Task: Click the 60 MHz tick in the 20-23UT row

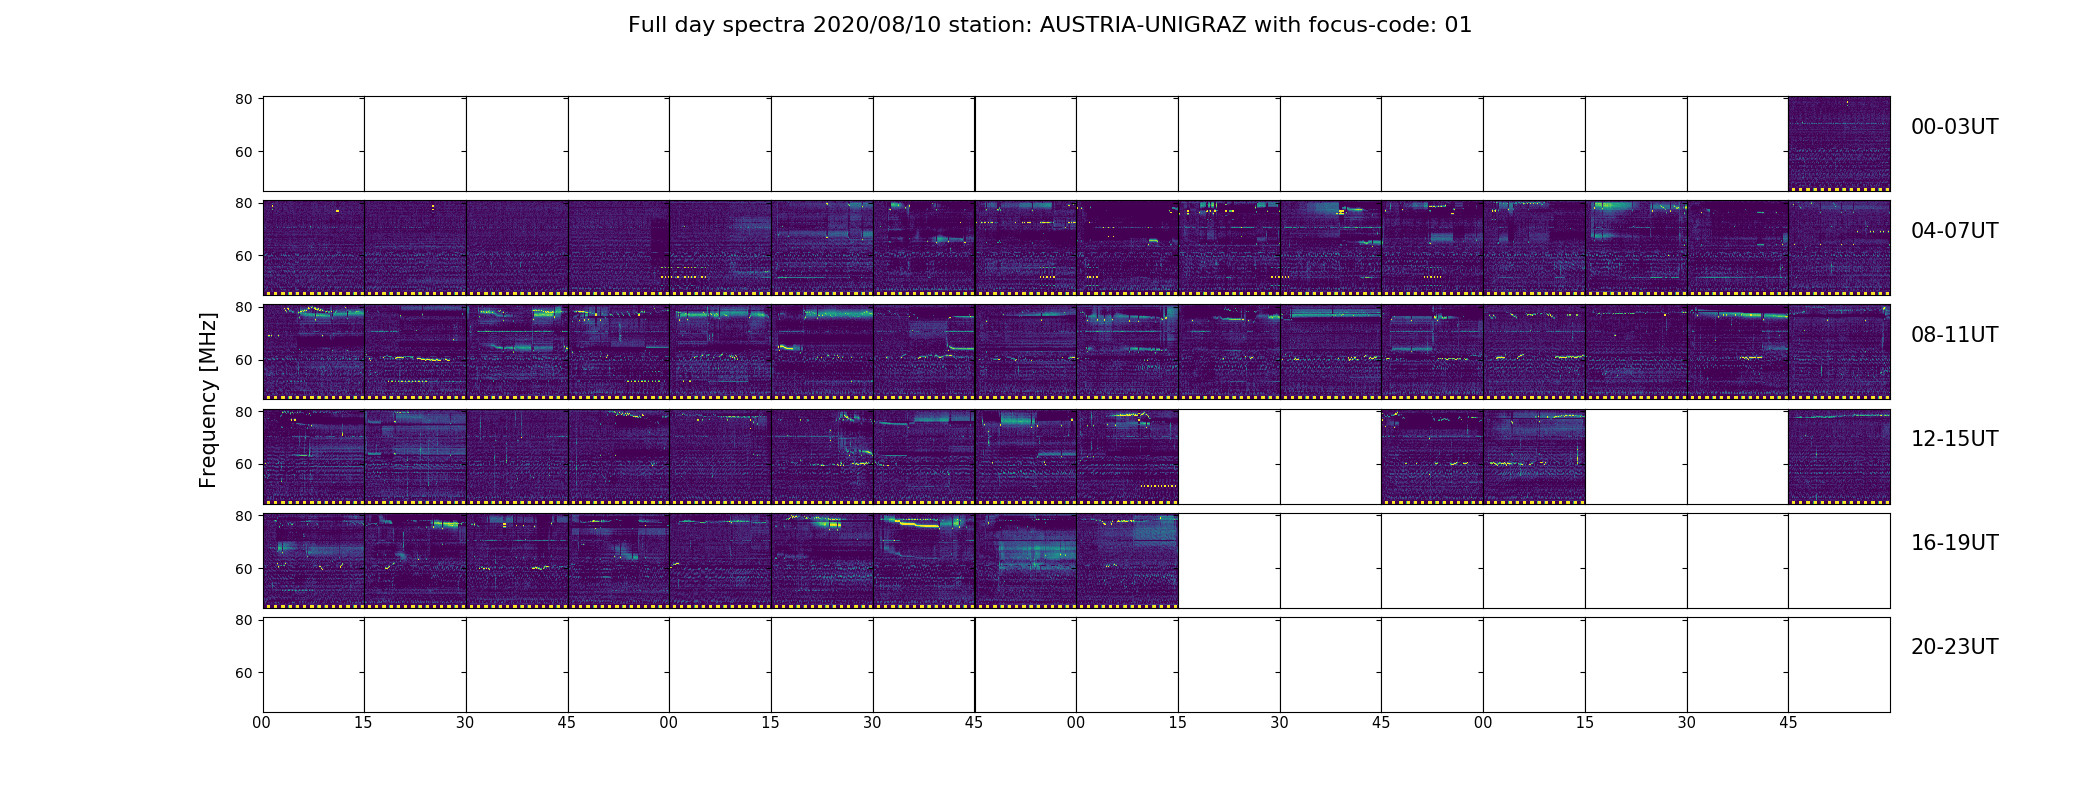Action: [243, 673]
